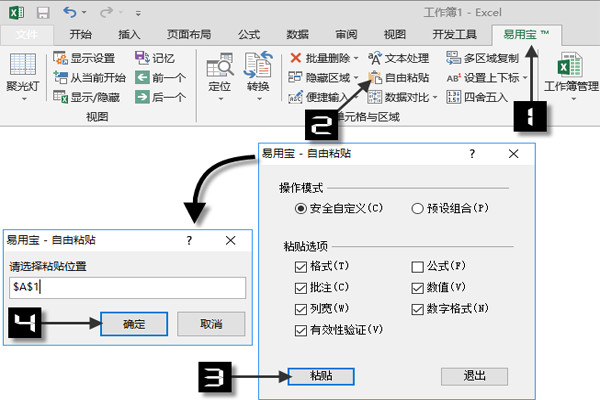Image resolution: width=600 pixels, height=400 pixels.
Task: Select the 预设组合(P) radio button
Action: click(417, 209)
